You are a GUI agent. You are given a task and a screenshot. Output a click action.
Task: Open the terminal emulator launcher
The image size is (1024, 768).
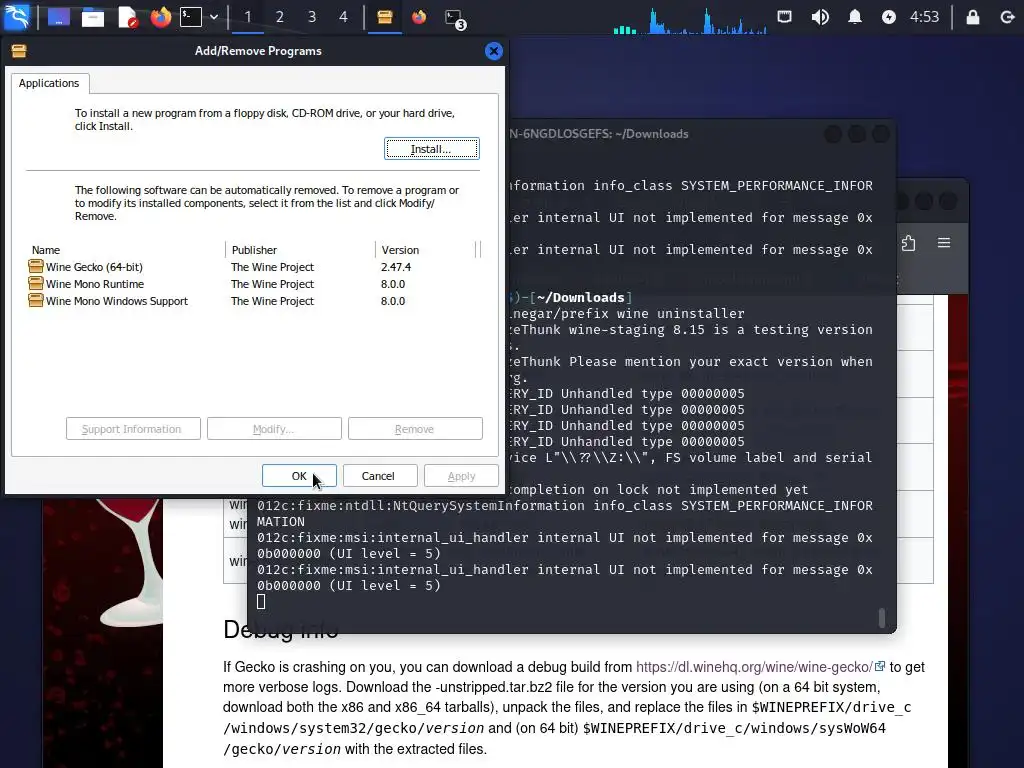191,17
